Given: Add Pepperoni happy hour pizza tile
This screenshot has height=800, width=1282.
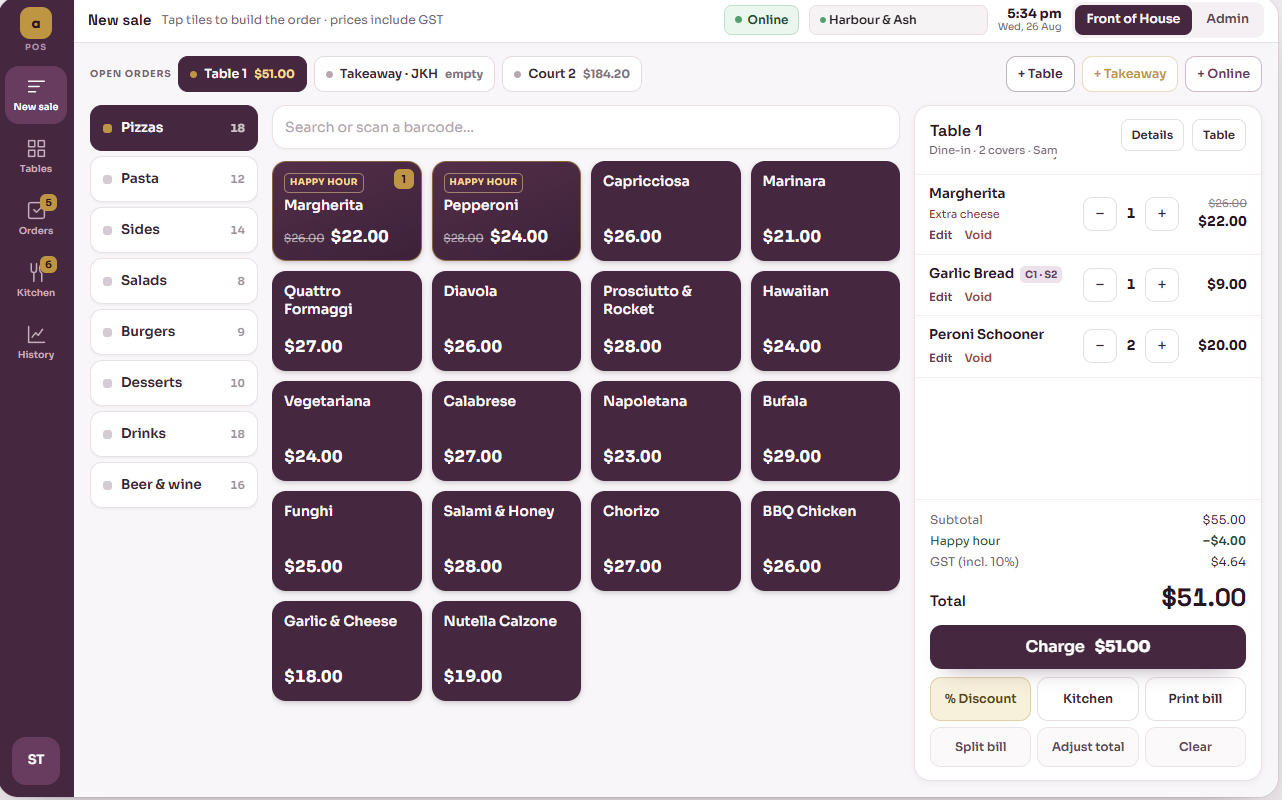Looking at the screenshot, I should pos(506,211).
